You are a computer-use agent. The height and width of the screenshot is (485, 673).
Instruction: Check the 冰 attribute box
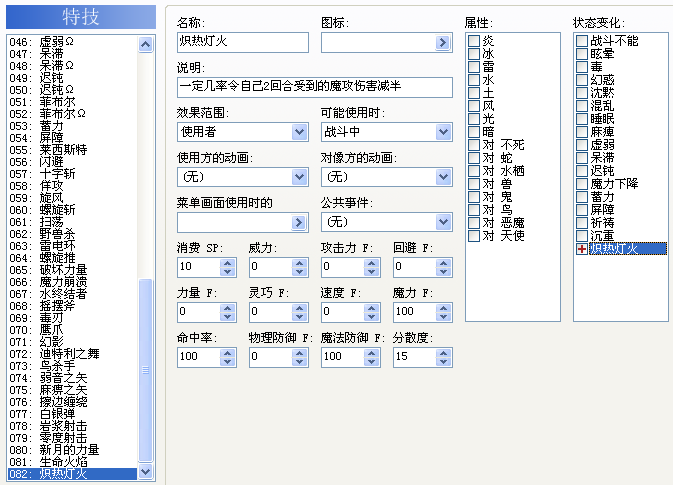[474, 54]
